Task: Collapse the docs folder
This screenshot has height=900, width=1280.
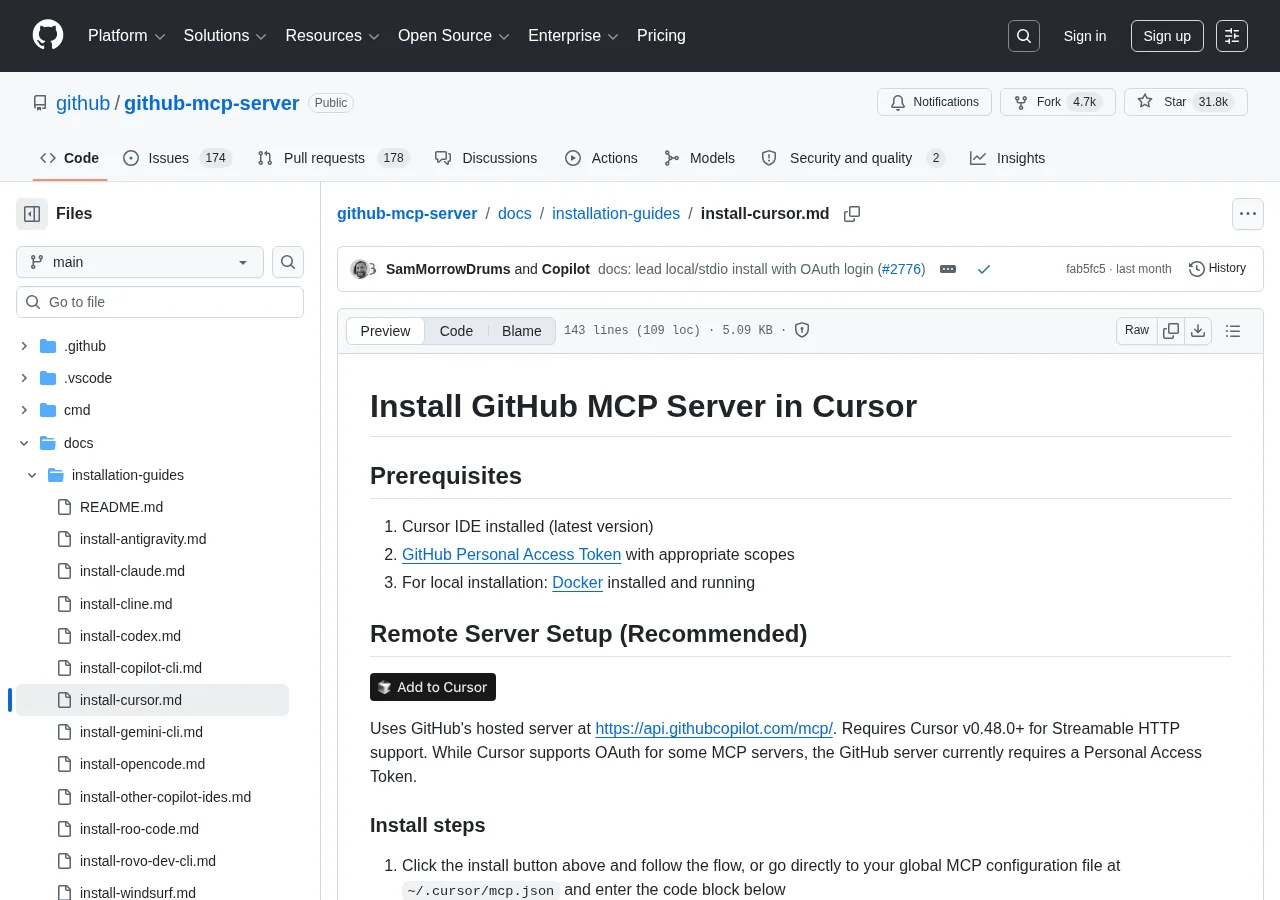Action: pos(25,443)
